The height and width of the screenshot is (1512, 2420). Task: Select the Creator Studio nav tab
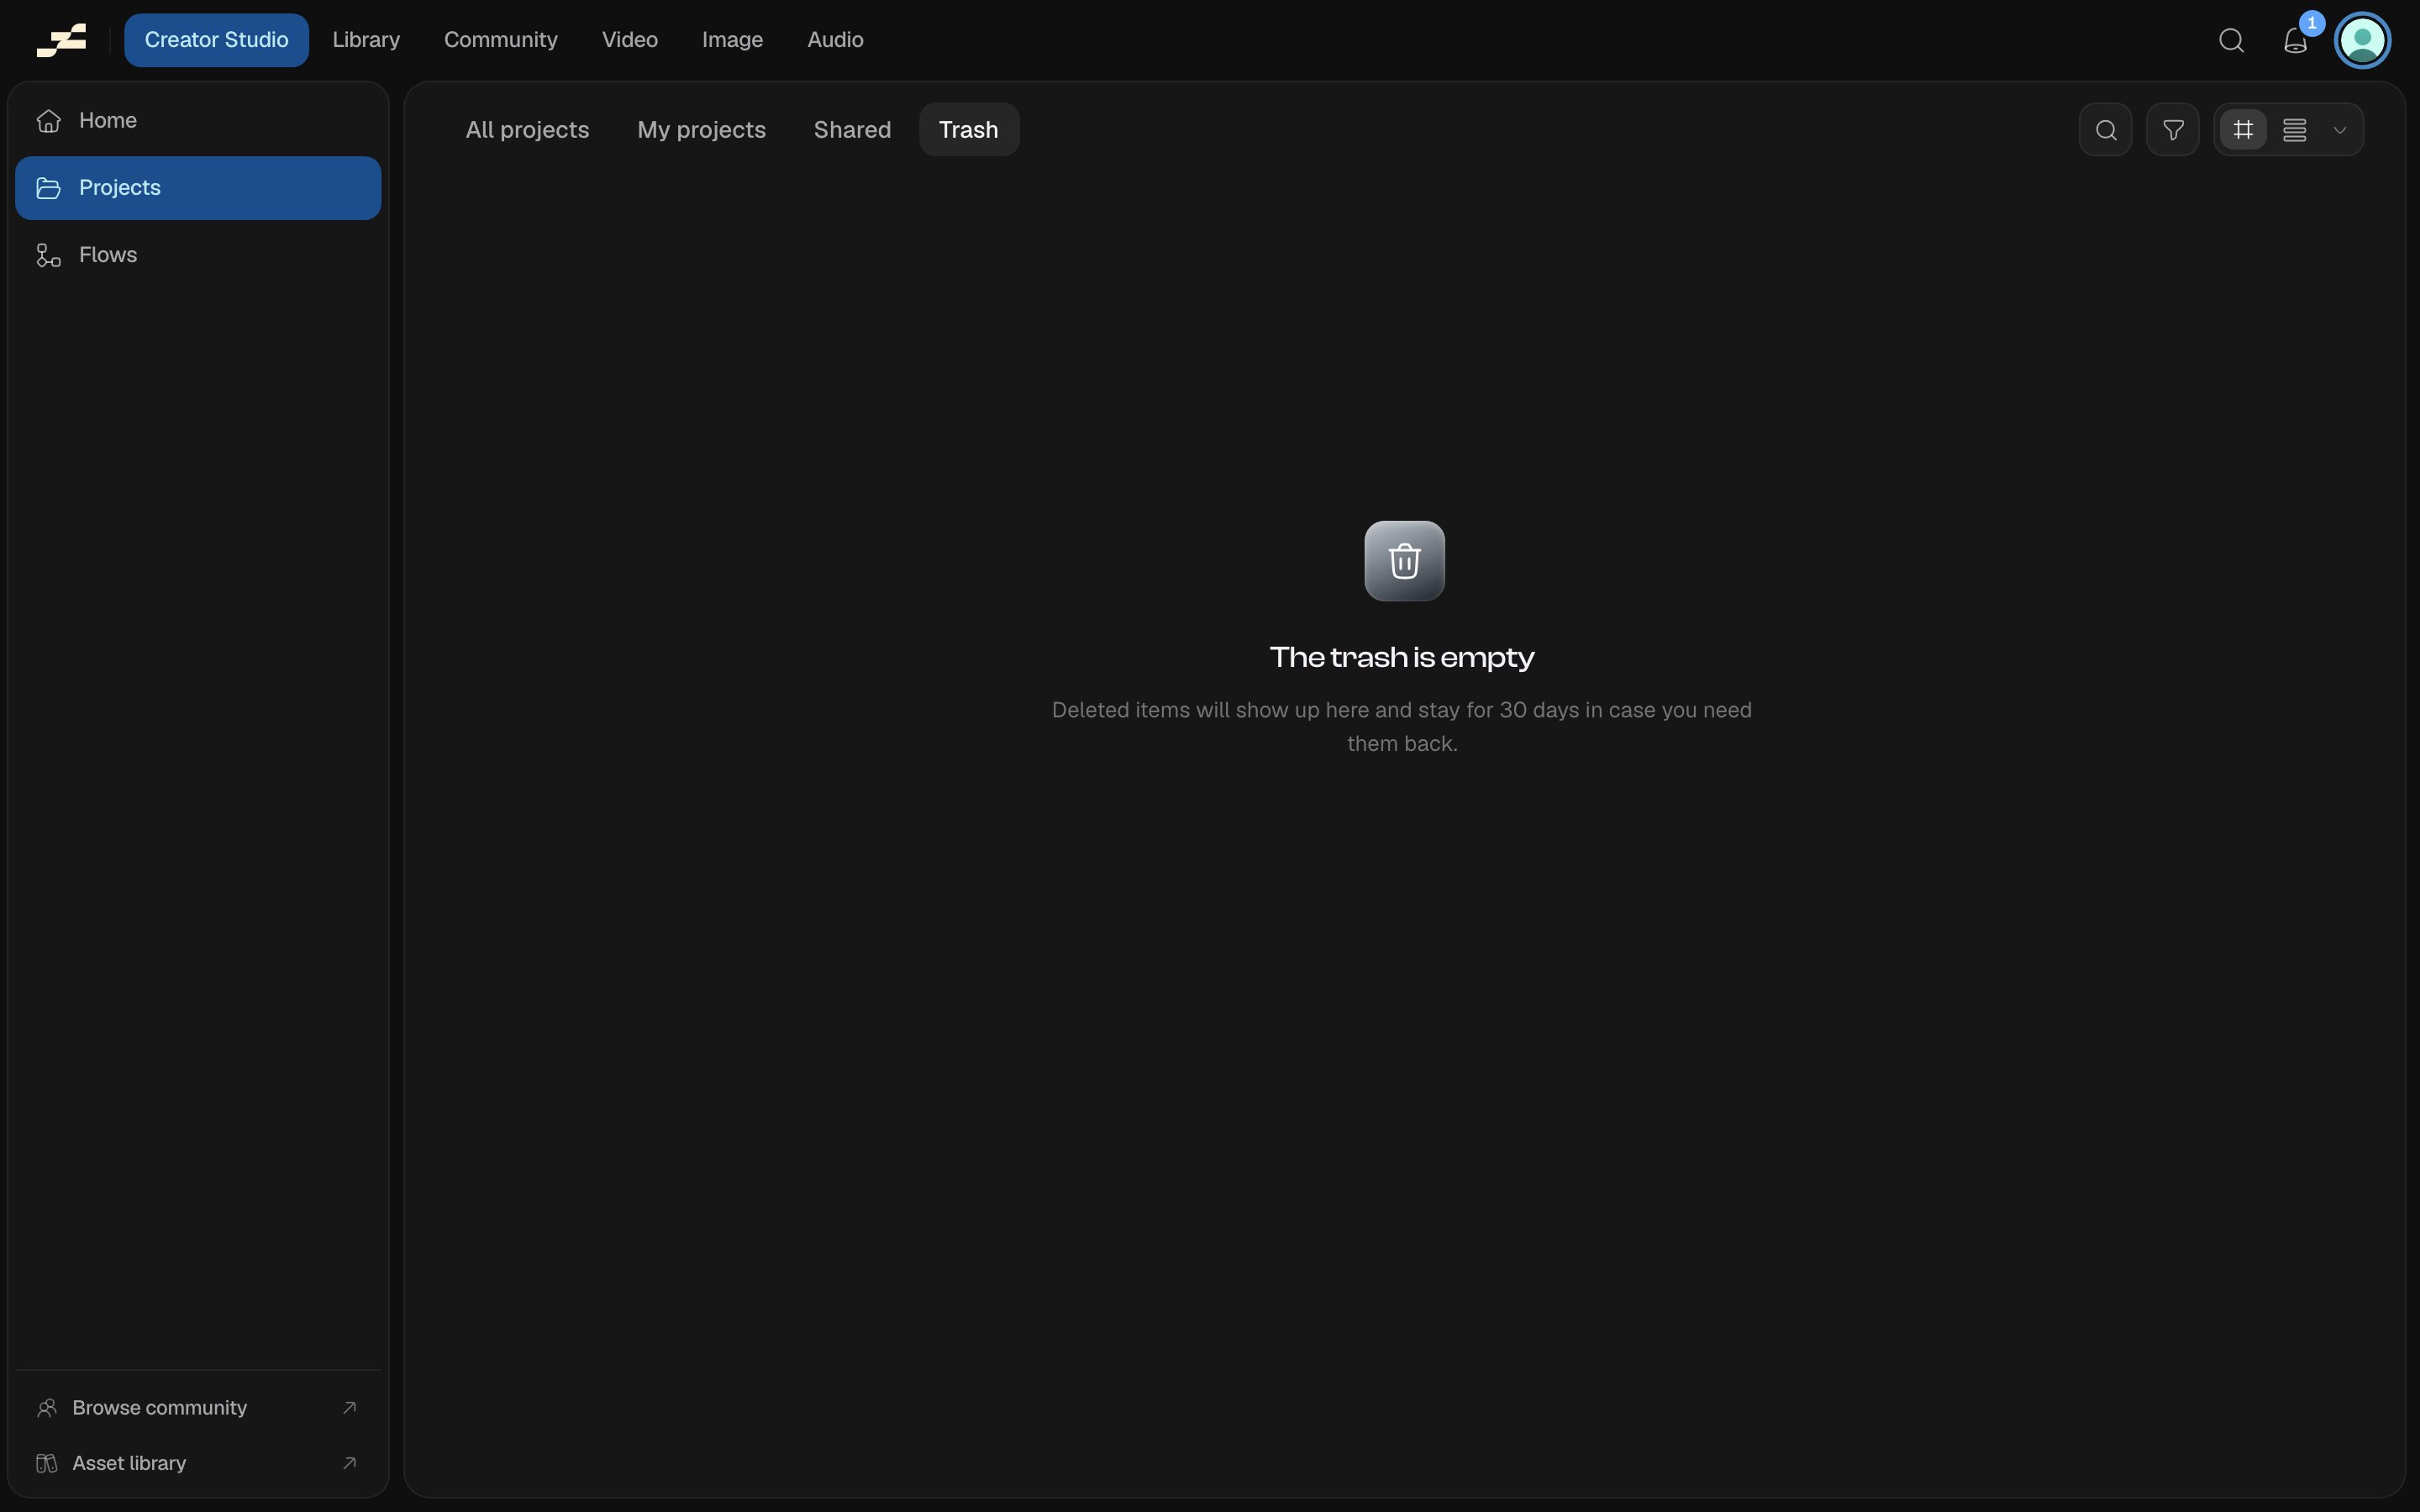tap(216, 40)
